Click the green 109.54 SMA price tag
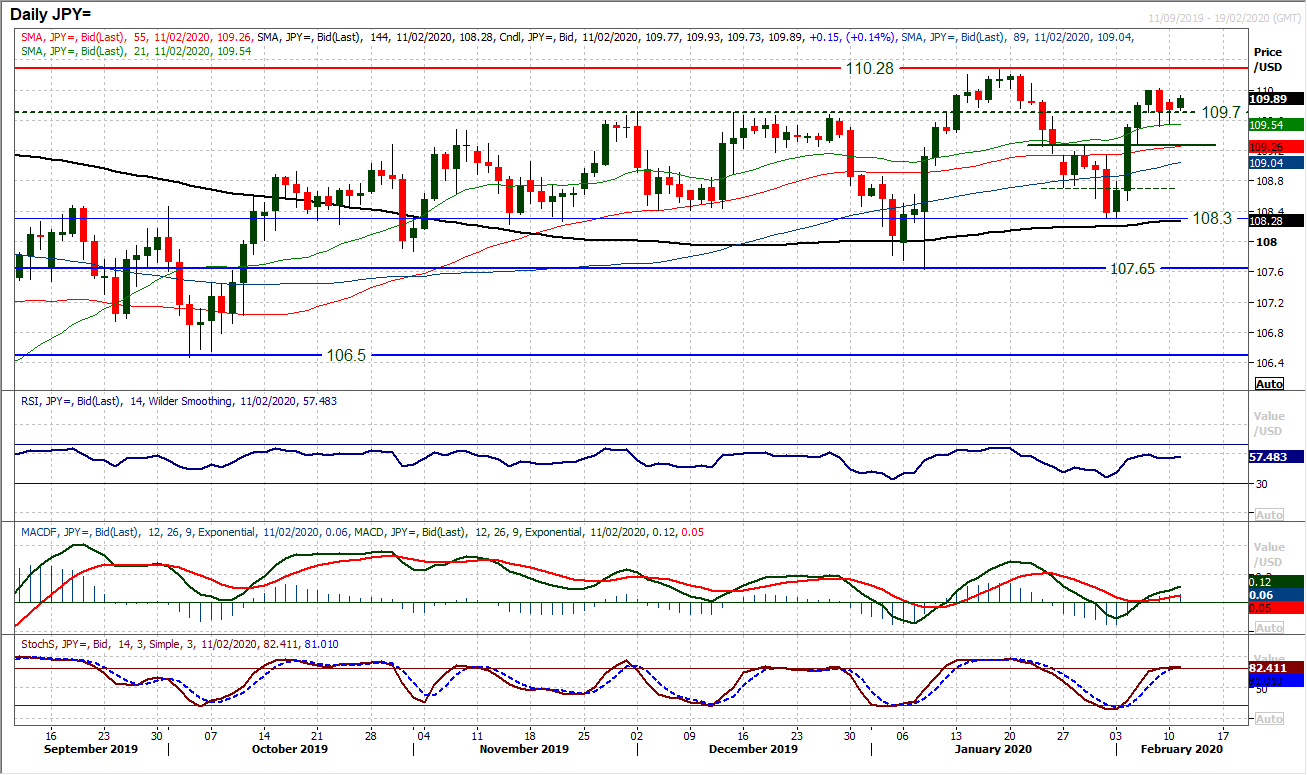This screenshot has height=775, width=1307. (1276, 125)
